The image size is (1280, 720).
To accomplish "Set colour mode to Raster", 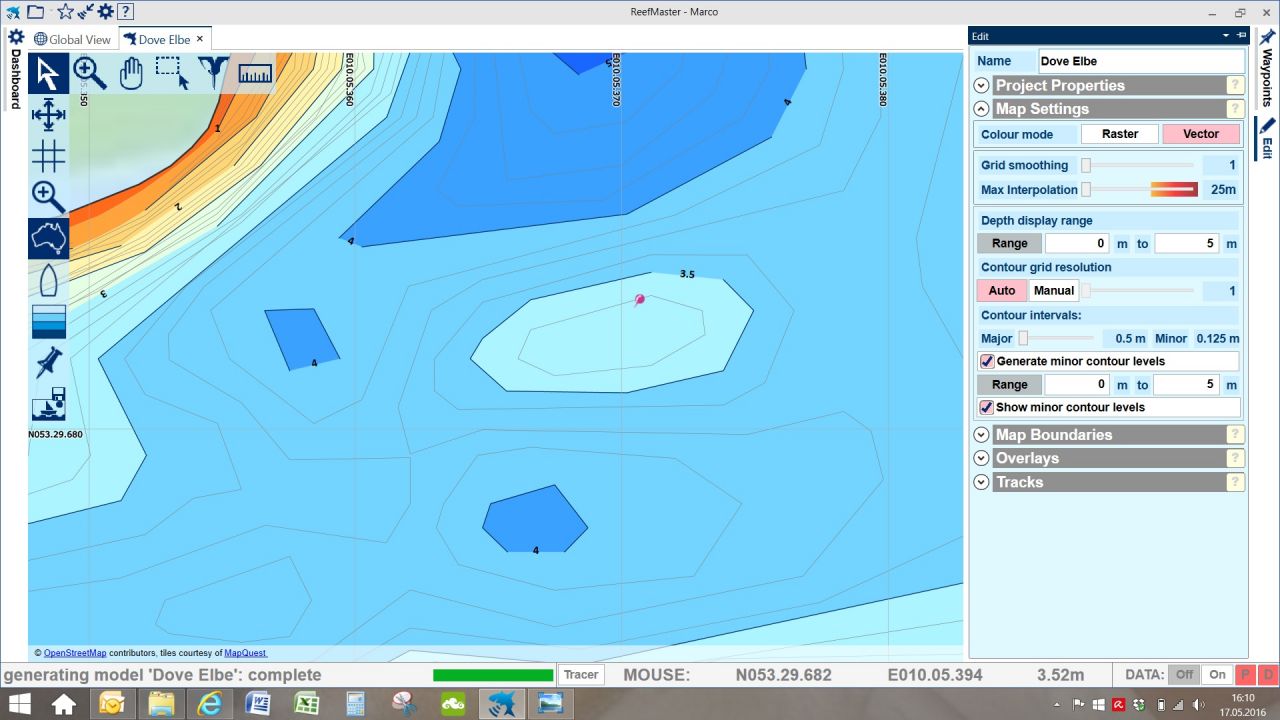I will (x=1119, y=134).
